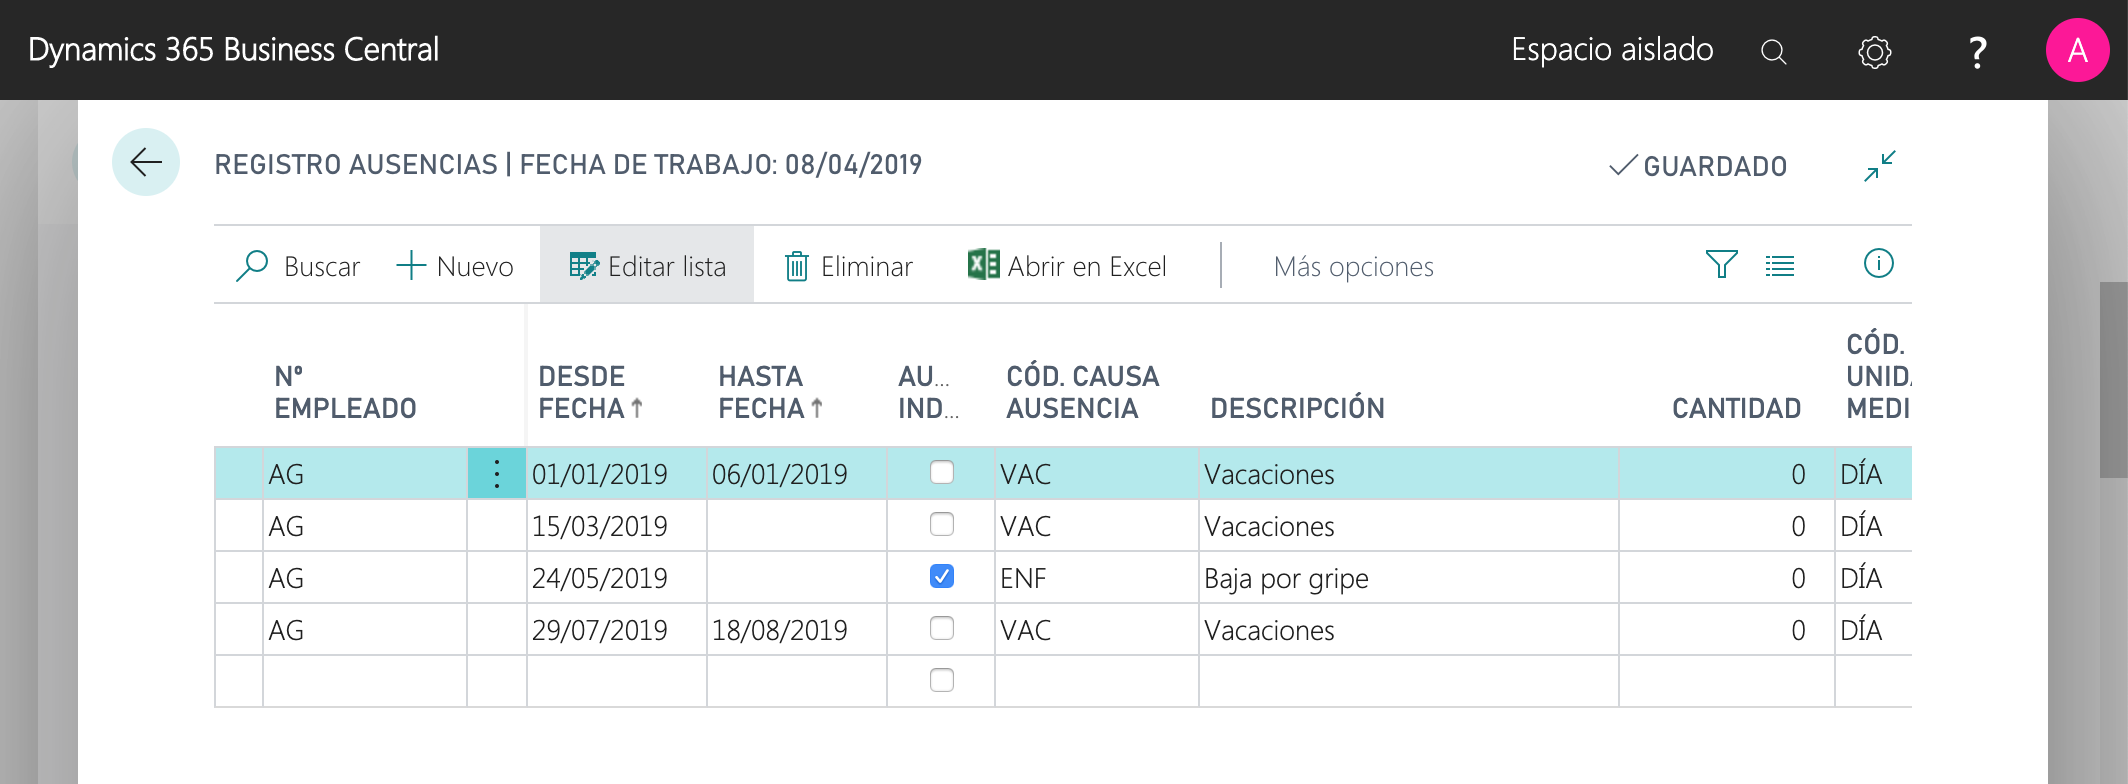The width and height of the screenshot is (2128, 784).
Task: Open the settings gear icon
Action: click(1874, 51)
